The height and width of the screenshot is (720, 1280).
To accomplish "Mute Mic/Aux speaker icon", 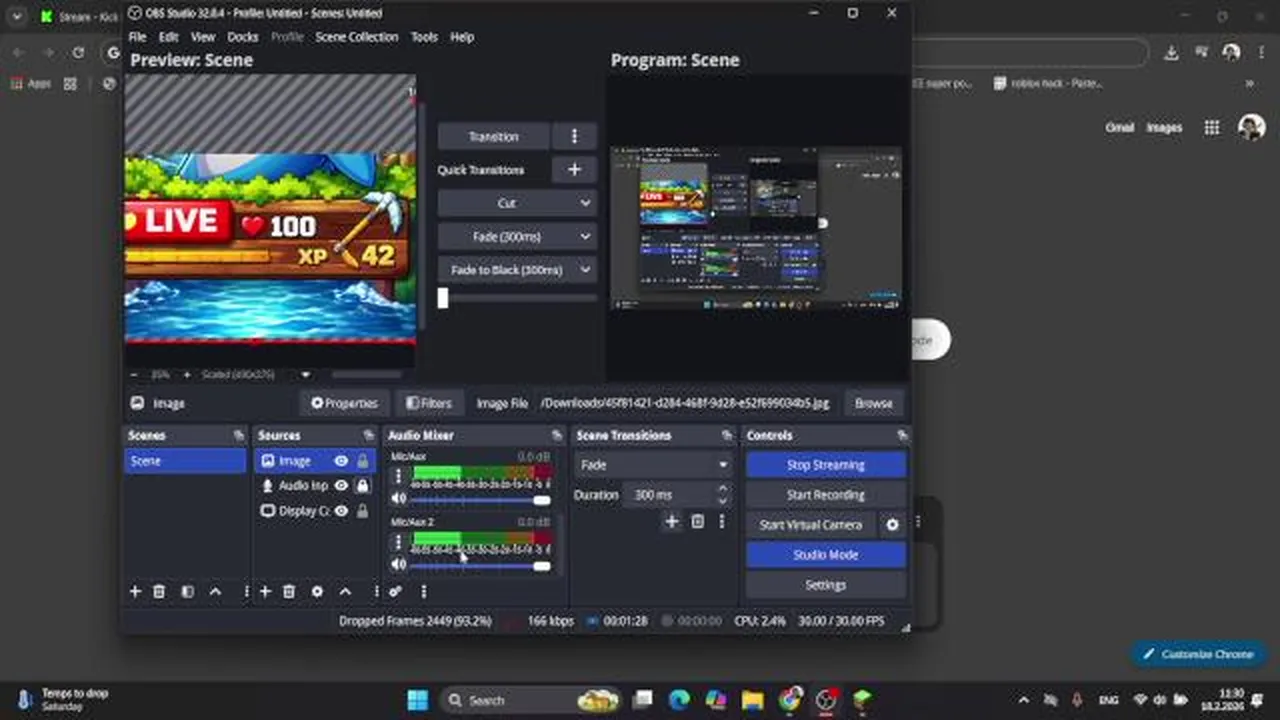I will coord(399,499).
